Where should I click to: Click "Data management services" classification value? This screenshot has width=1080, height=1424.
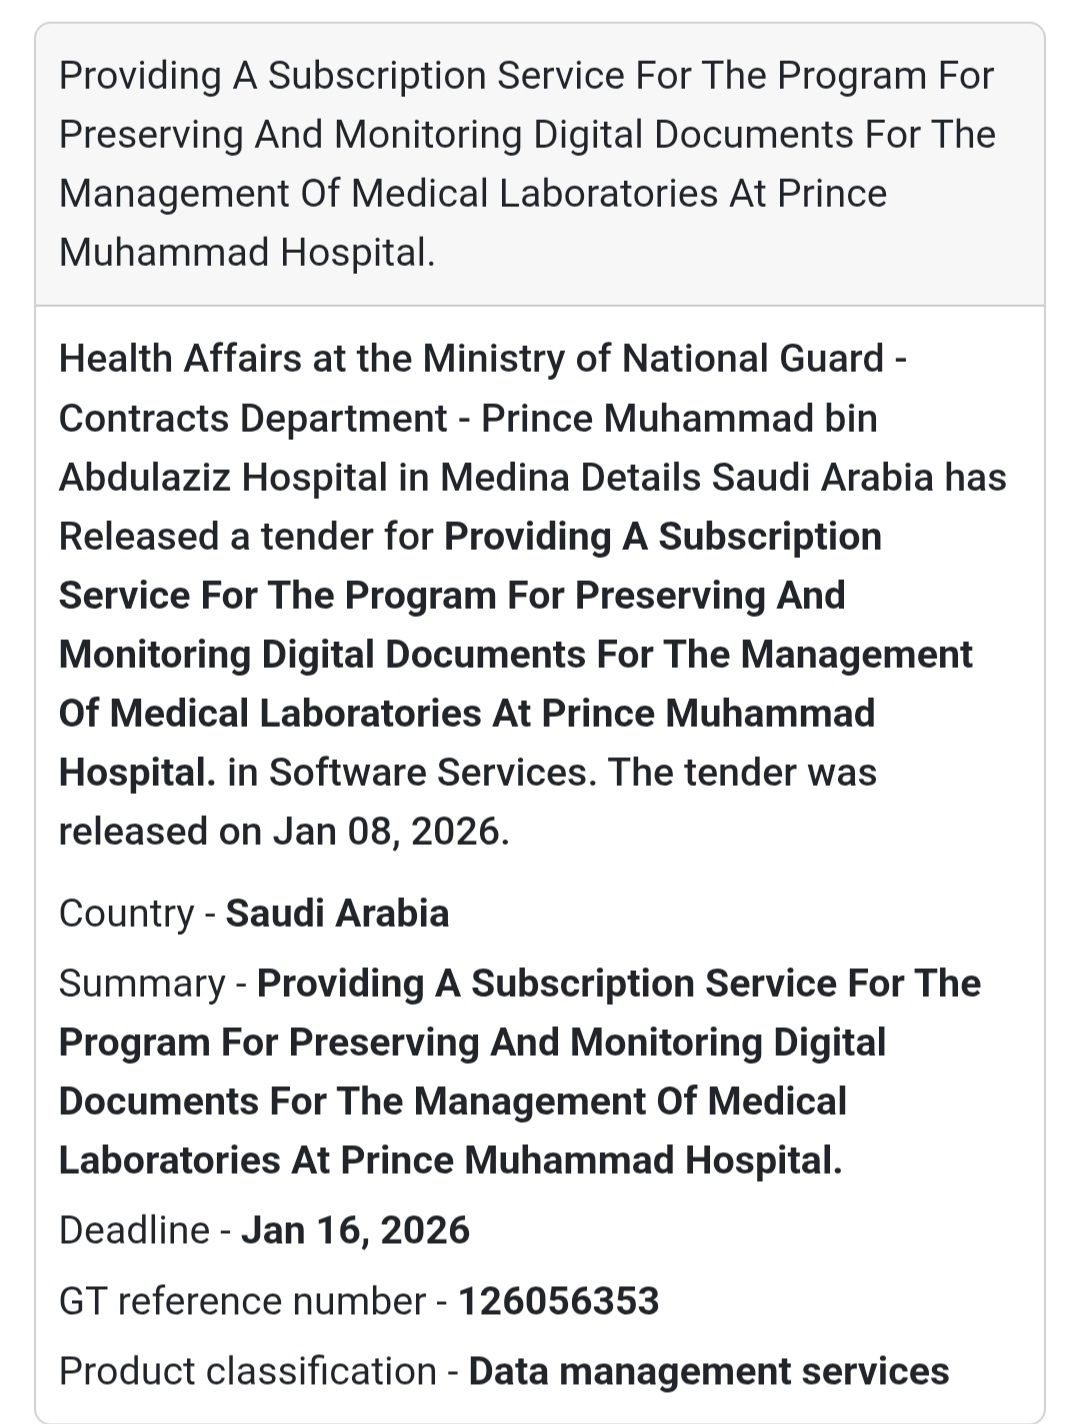coord(708,1371)
